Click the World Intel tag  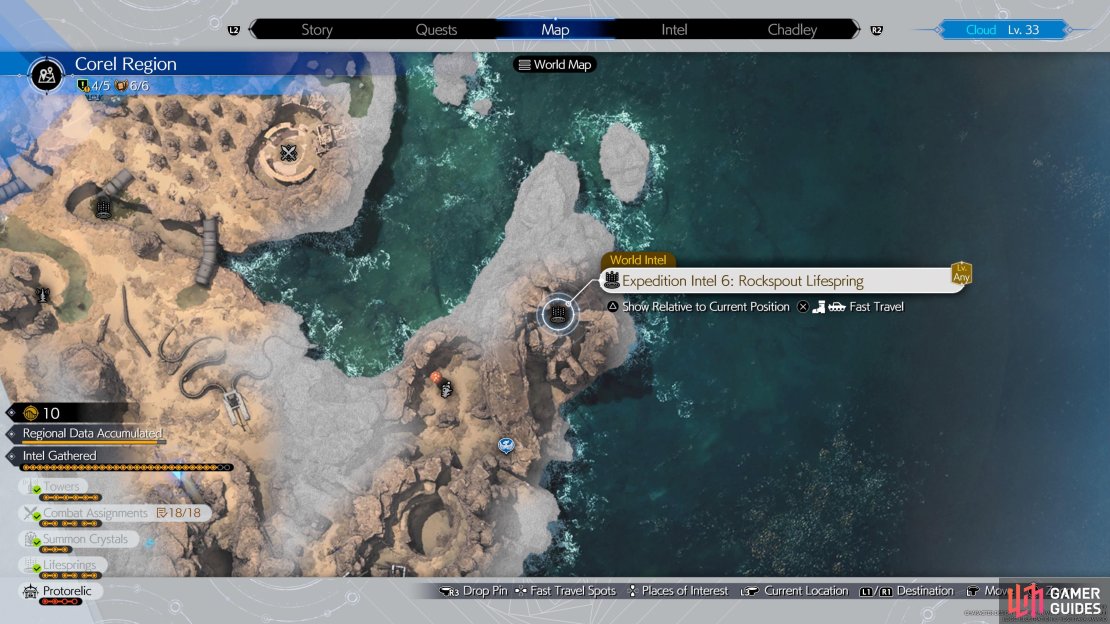[x=638, y=260]
